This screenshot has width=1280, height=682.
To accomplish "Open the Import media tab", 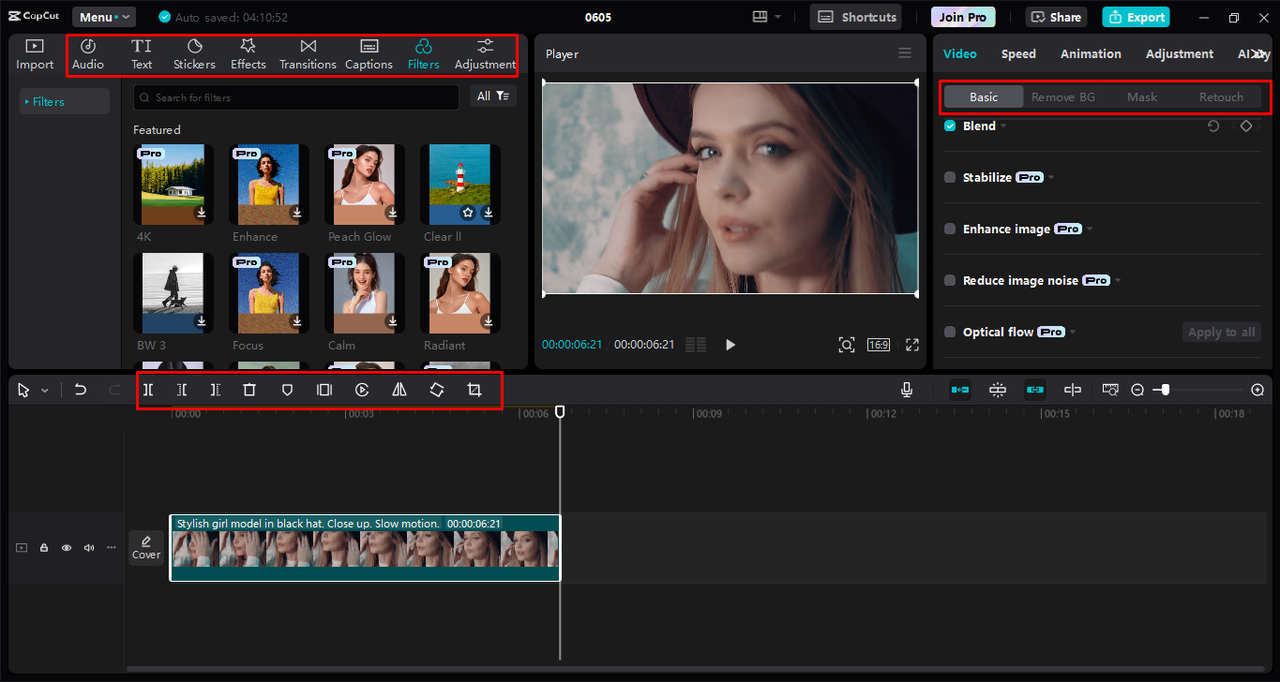I will click(x=35, y=54).
